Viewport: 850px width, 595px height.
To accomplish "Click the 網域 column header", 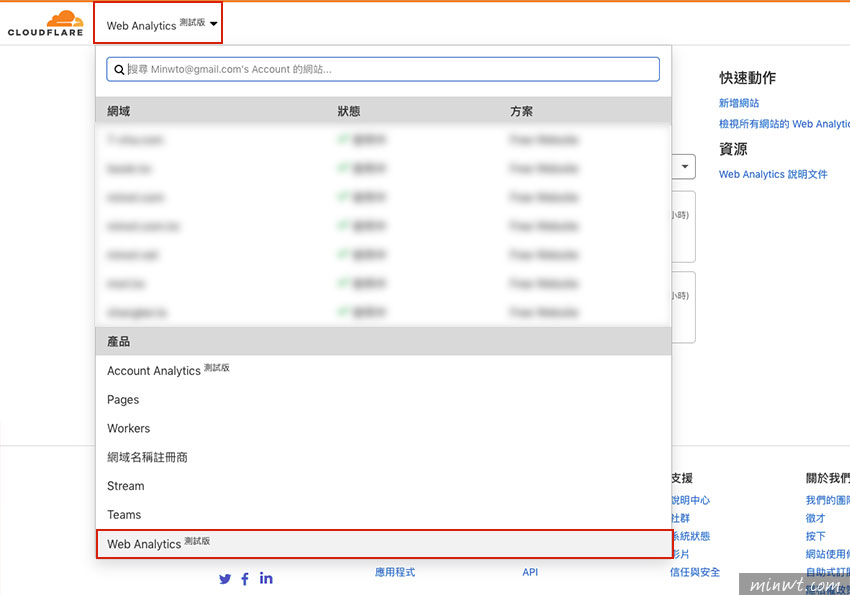I will click(119, 111).
